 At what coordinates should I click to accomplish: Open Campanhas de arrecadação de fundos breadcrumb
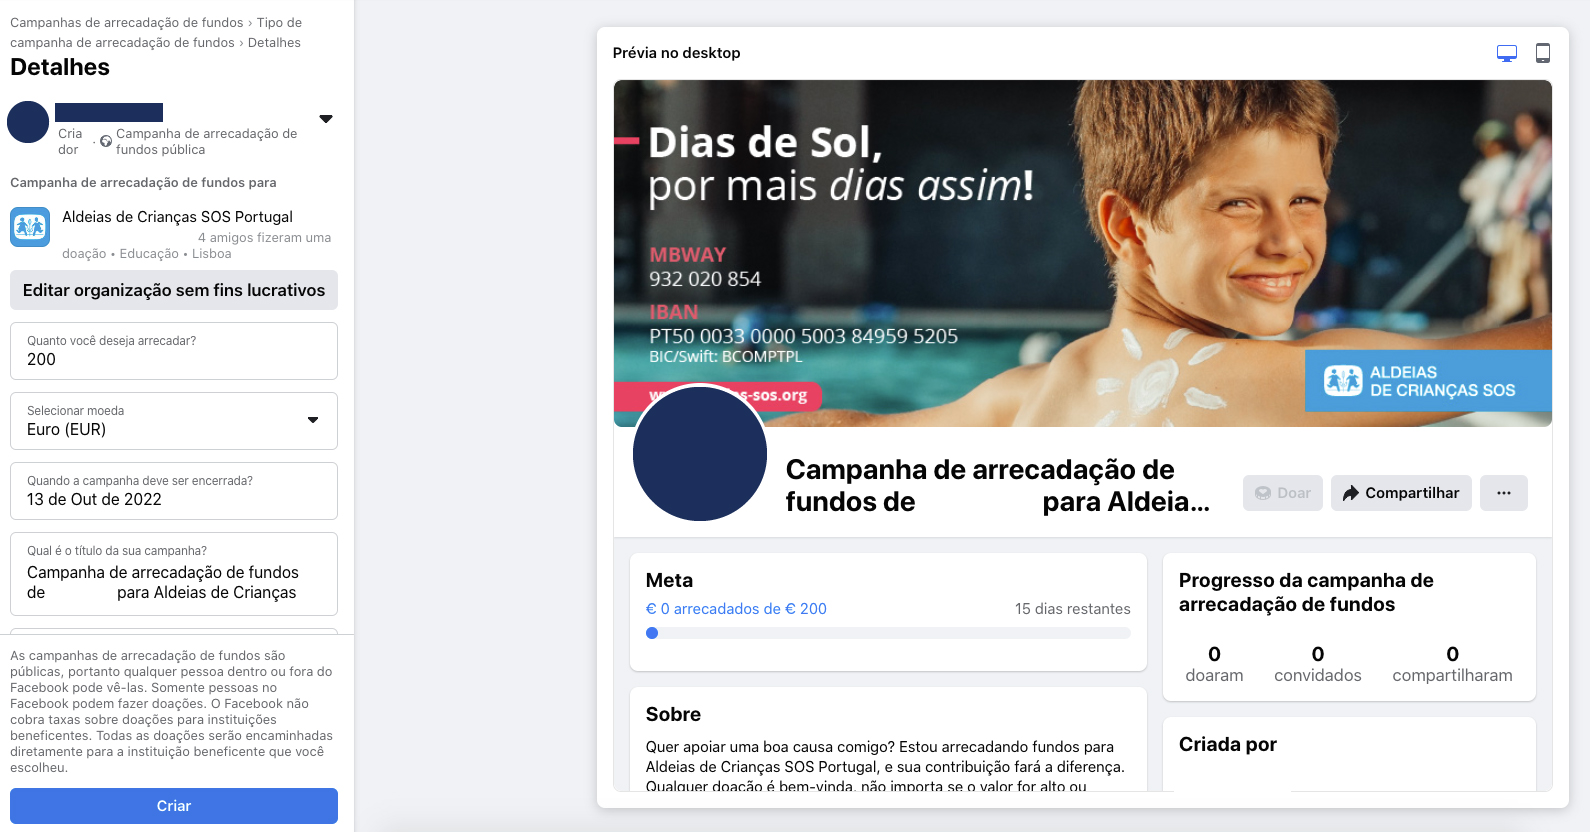pos(126,22)
